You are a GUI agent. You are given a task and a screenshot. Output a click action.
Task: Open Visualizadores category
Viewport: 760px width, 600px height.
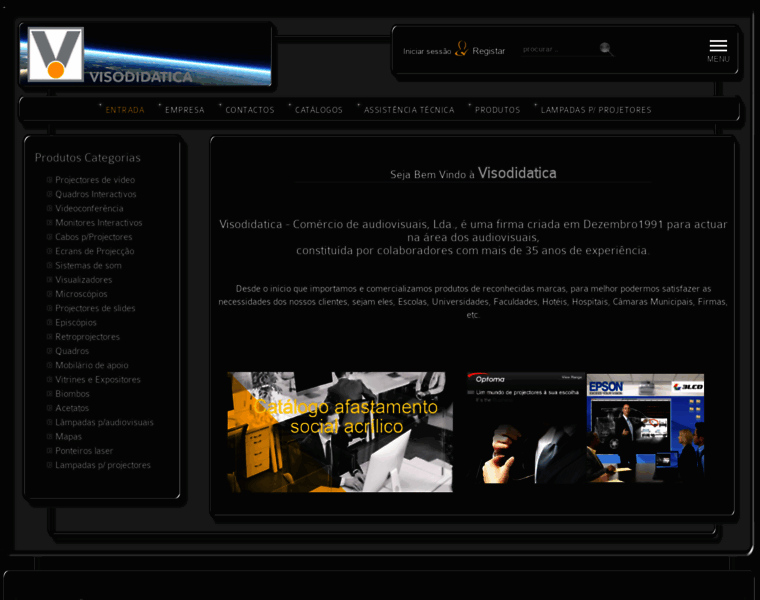coord(83,280)
